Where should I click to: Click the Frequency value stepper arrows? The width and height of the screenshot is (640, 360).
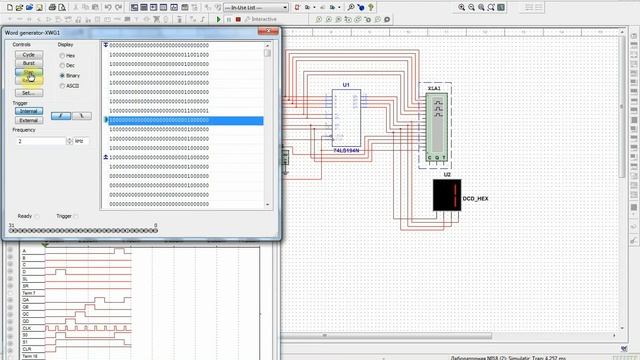click(69, 141)
